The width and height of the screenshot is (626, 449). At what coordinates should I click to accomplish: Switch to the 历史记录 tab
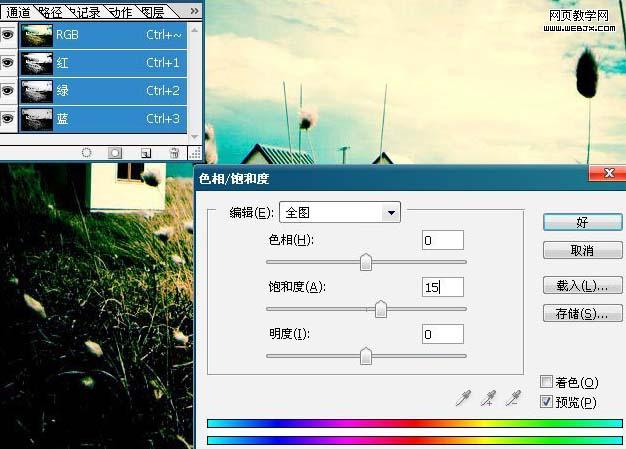tap(86, 12)
